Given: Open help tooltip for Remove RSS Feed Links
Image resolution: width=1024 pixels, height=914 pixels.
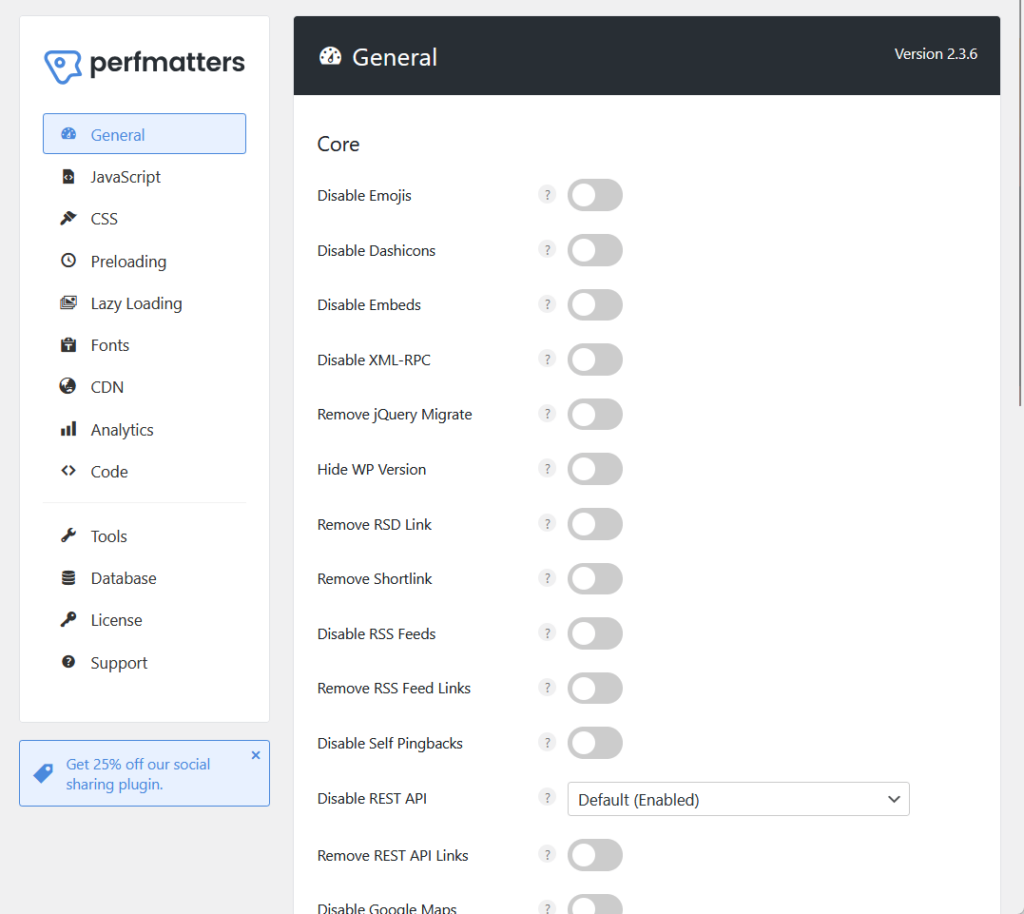Looking at the screenshot, I should [x=547, y=687].
